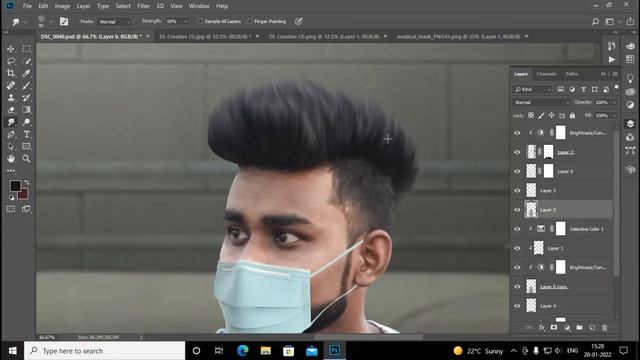The image size is (640, 360).
Task: Select the Lasso tool
Action: coord(11,61)
